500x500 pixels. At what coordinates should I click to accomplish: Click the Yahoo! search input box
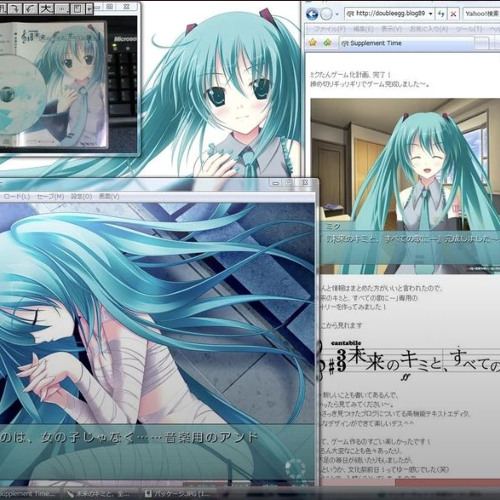click(x=481, y=14)
